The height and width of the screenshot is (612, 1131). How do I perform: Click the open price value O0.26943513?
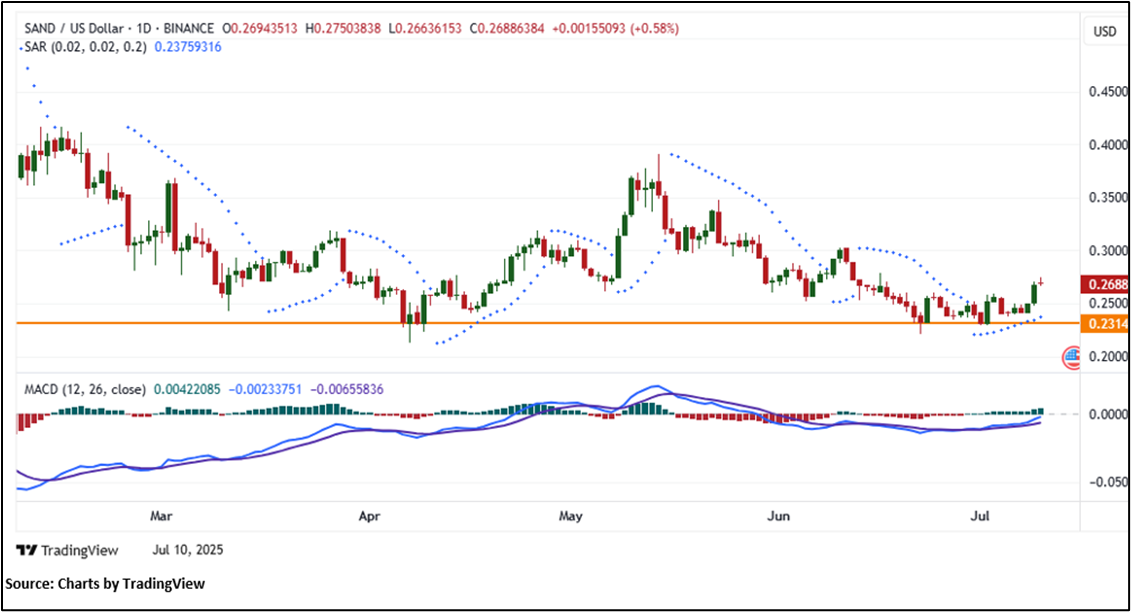click(x=260, y=29)
